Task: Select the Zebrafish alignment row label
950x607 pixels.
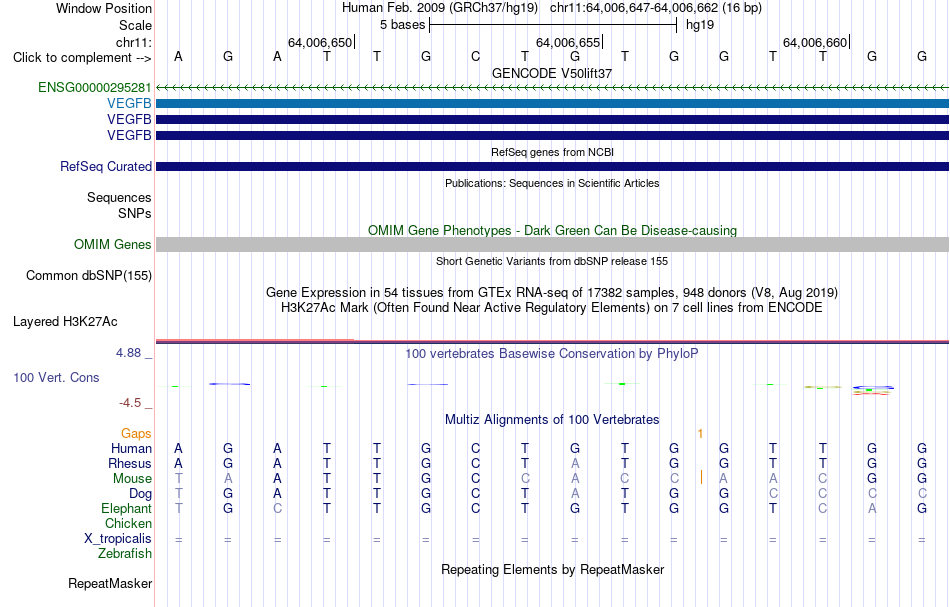Action: 125,553
